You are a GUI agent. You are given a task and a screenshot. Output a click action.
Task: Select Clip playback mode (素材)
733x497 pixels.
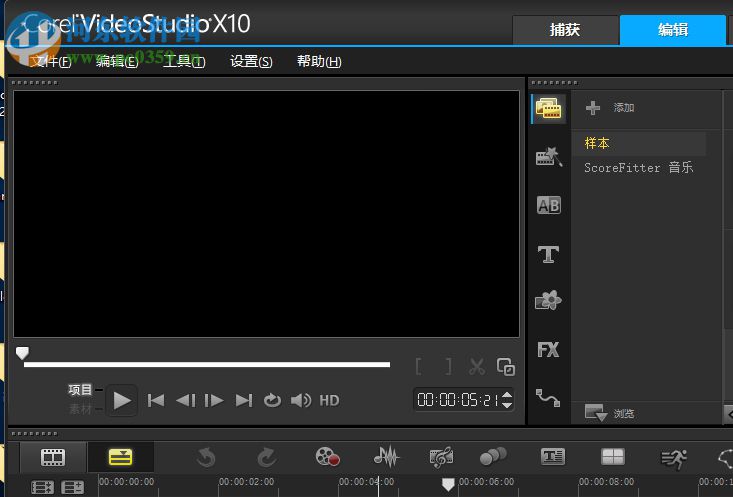click(x=80, y=409)
